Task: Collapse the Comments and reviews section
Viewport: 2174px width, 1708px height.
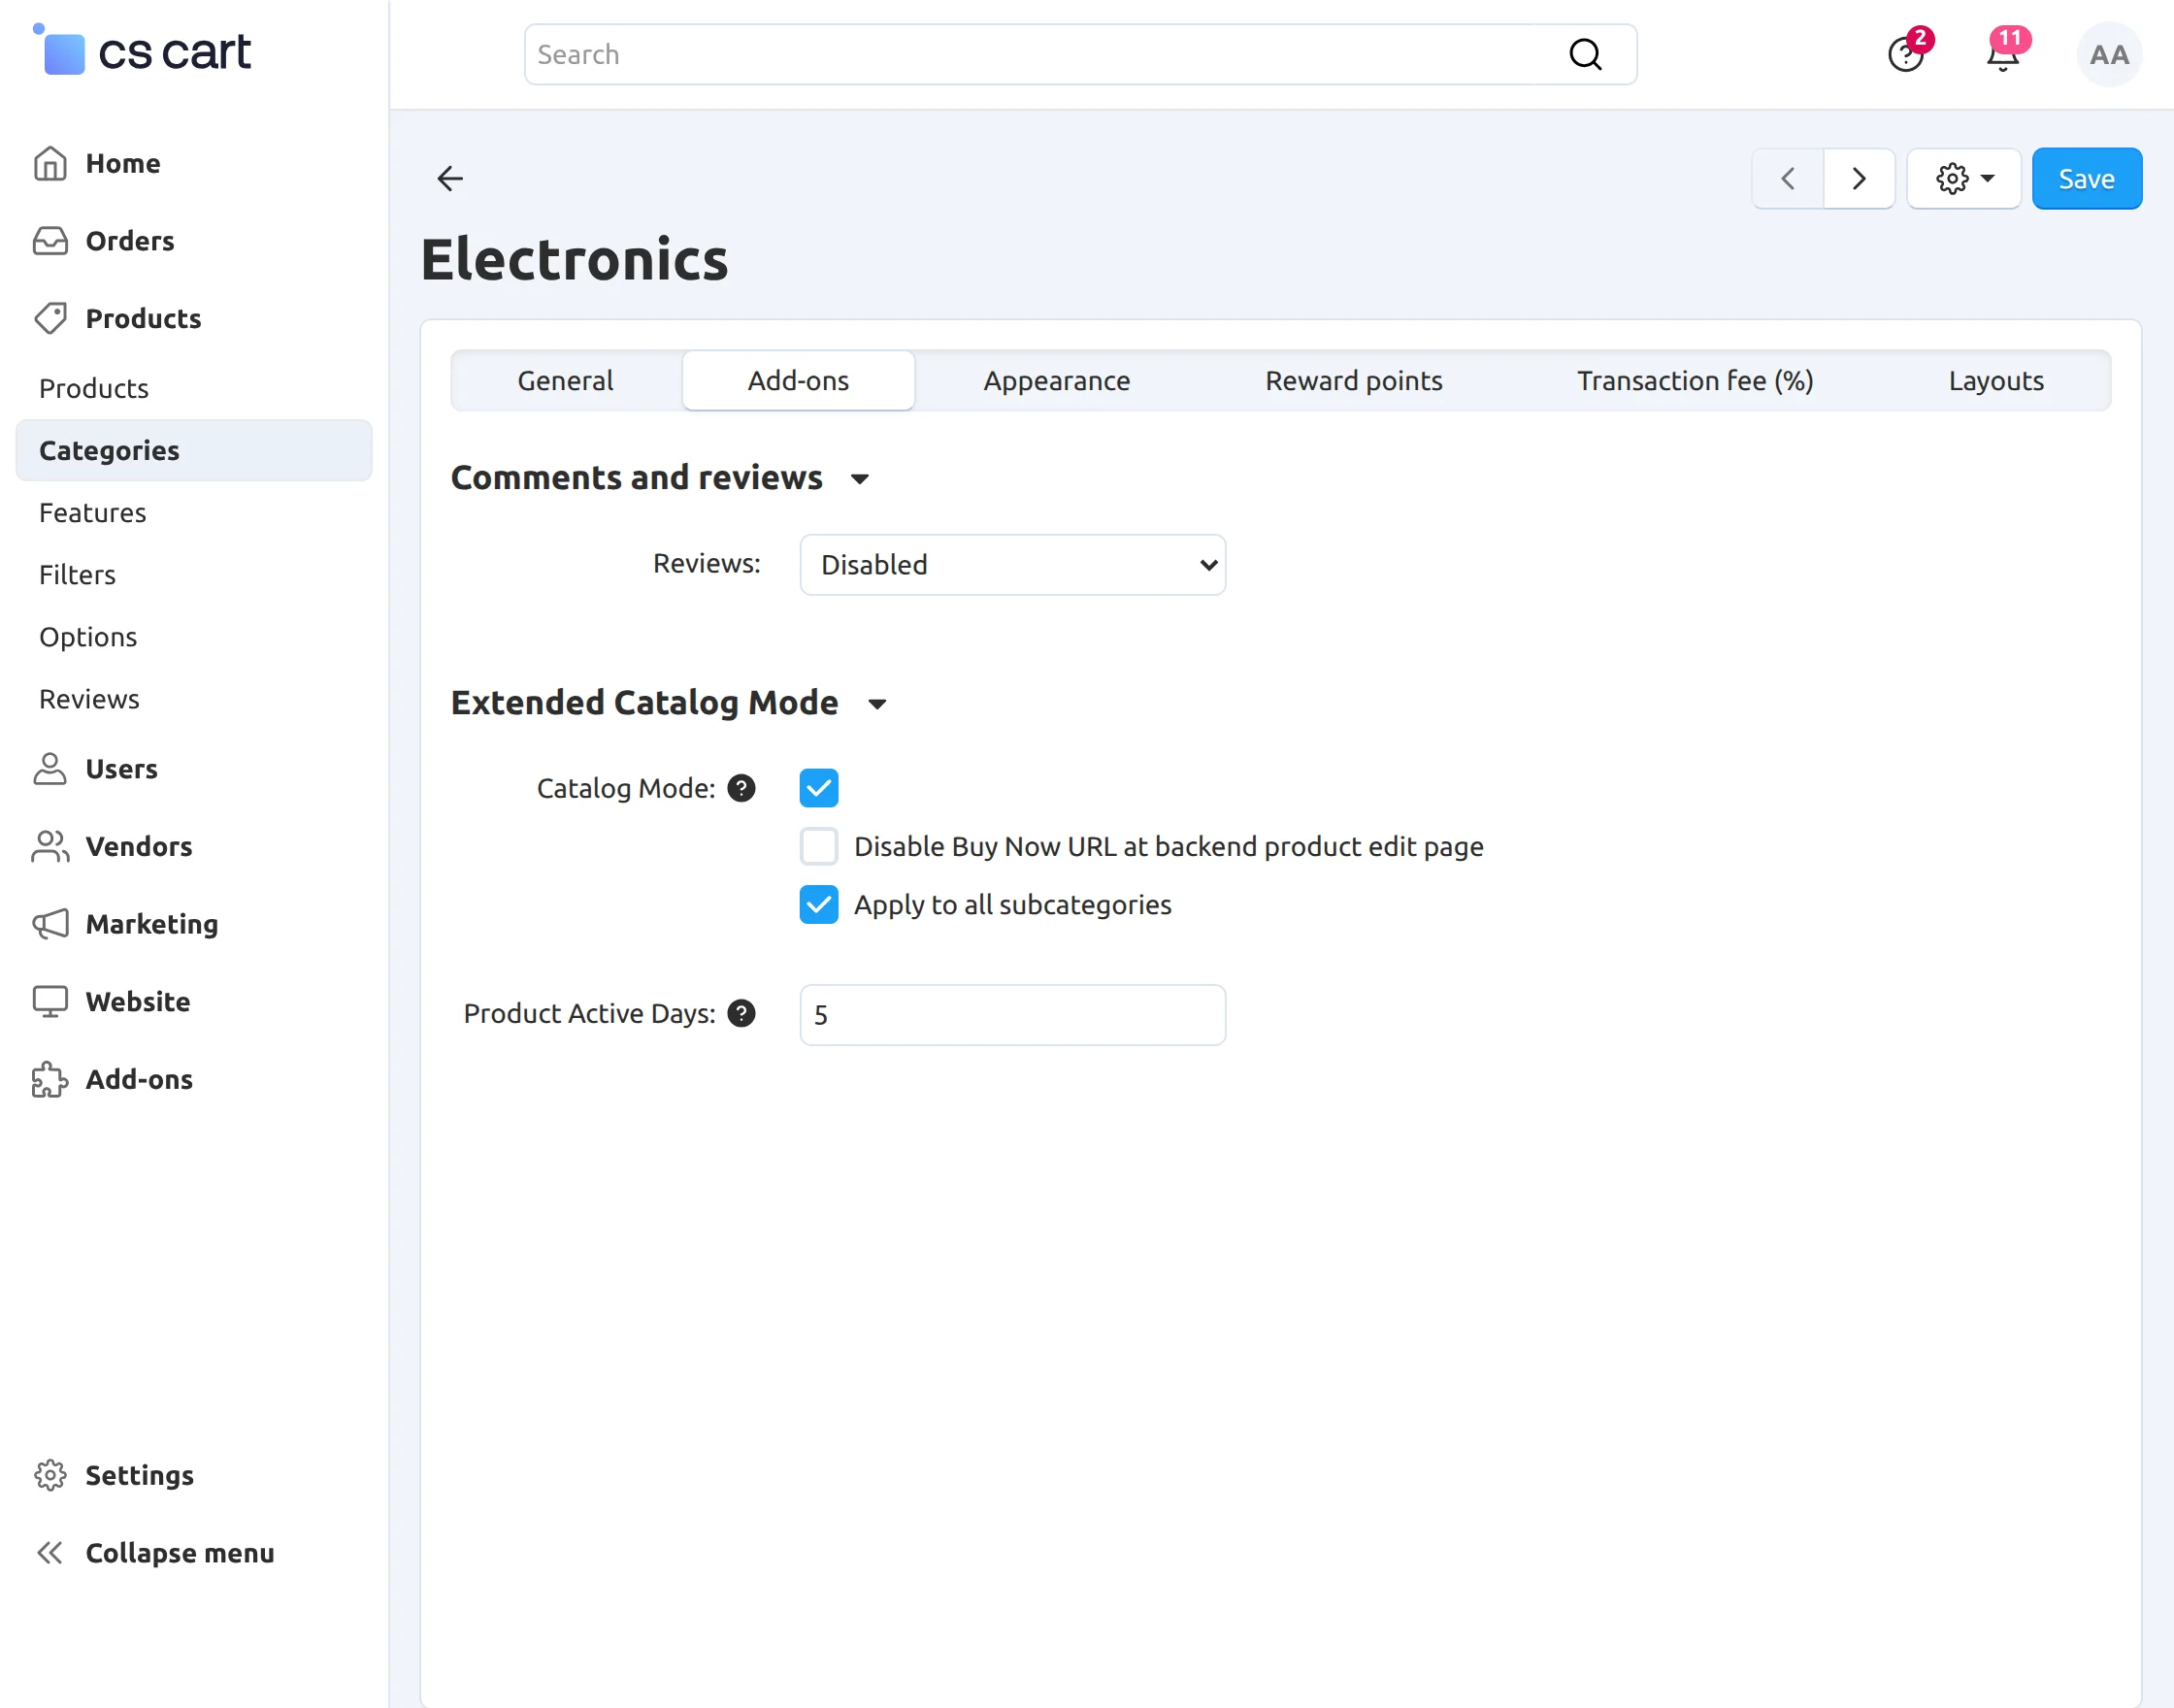Action: [x=660, y=478]
